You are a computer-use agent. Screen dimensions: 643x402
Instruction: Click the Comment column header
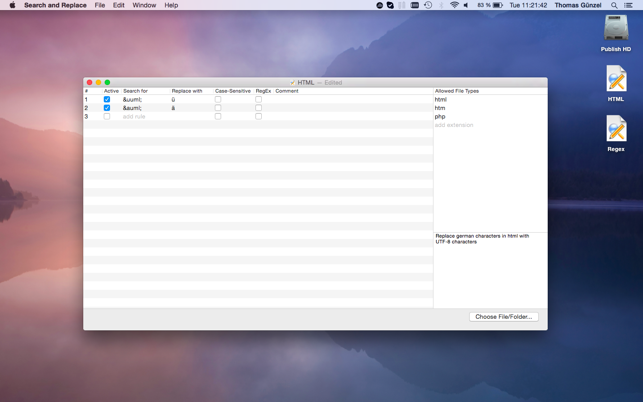287,91
